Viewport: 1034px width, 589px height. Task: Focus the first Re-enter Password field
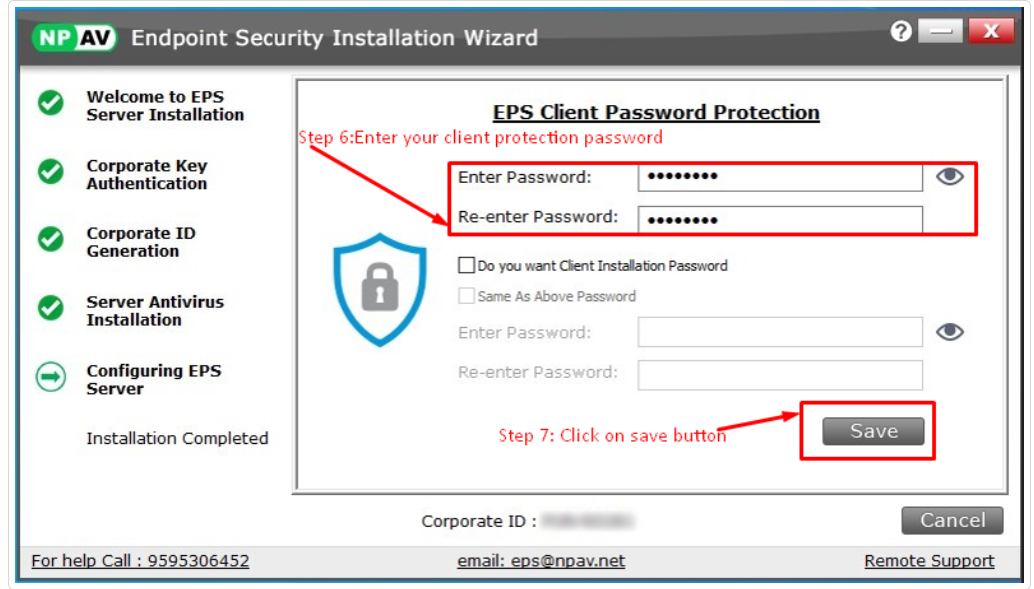tap(779, 219)
